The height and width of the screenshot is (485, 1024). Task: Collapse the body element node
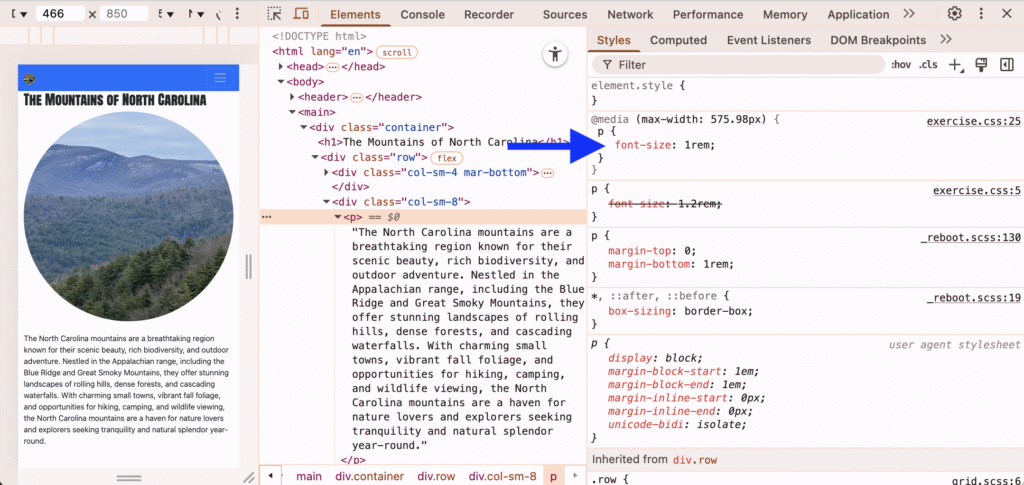pos(281,82)
